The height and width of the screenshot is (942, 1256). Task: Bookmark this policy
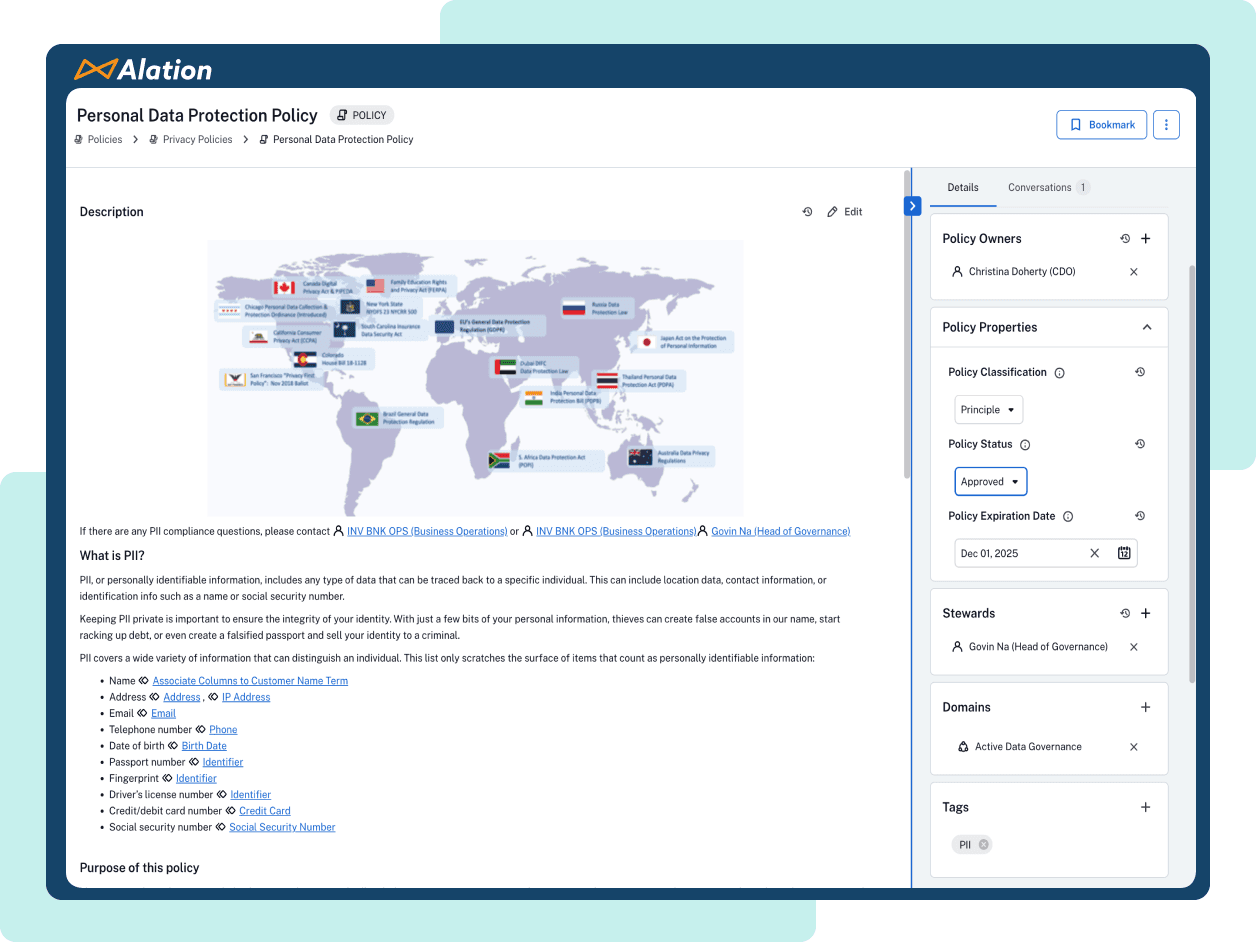coord(1101,124)
